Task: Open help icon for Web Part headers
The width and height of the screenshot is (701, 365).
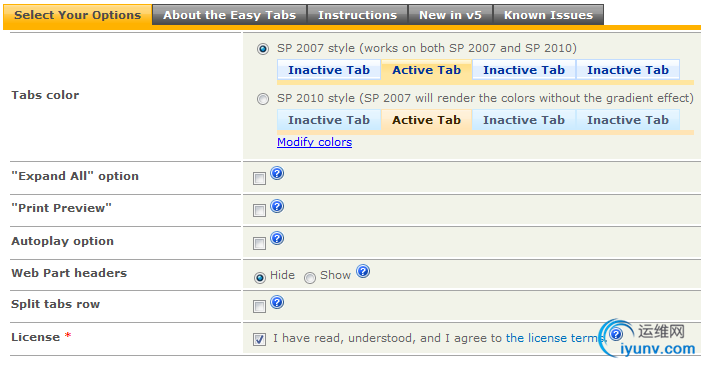Action: click(363, 271)
